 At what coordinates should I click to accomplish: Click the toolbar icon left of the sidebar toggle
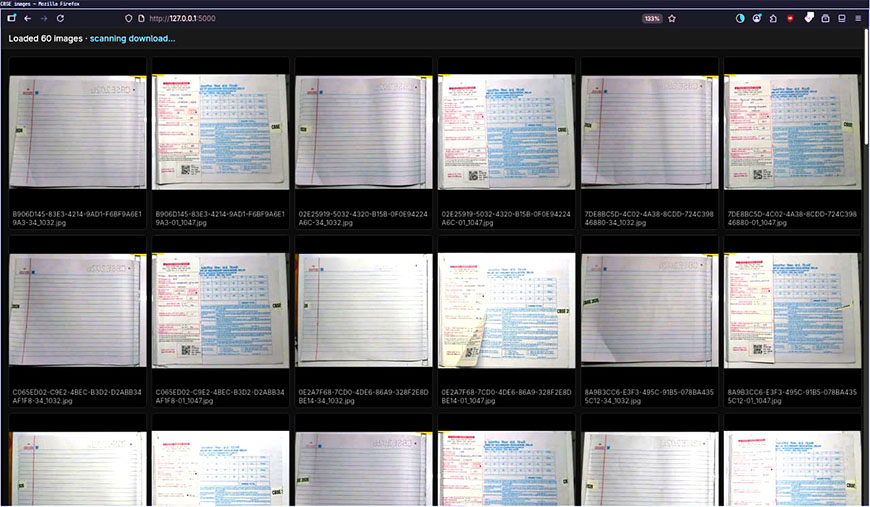pyautogui.click(x=826, y=18)
